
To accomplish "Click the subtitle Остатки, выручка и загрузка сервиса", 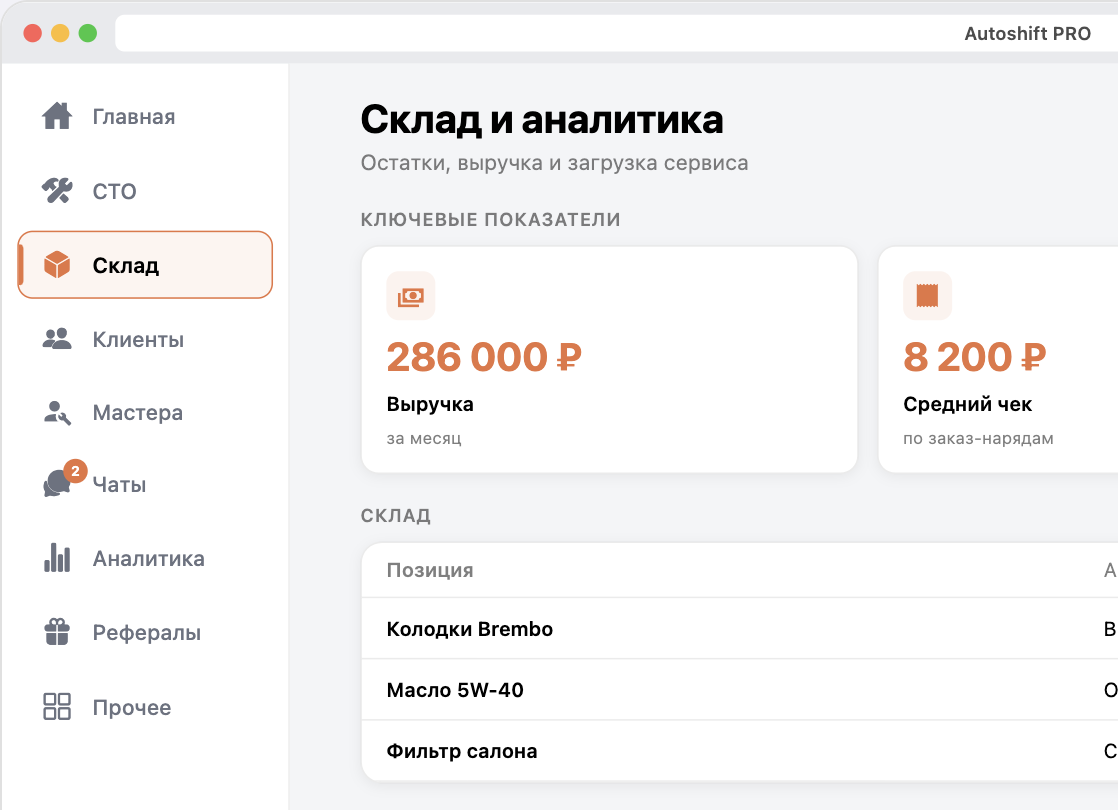I will [x=555, y=163].
